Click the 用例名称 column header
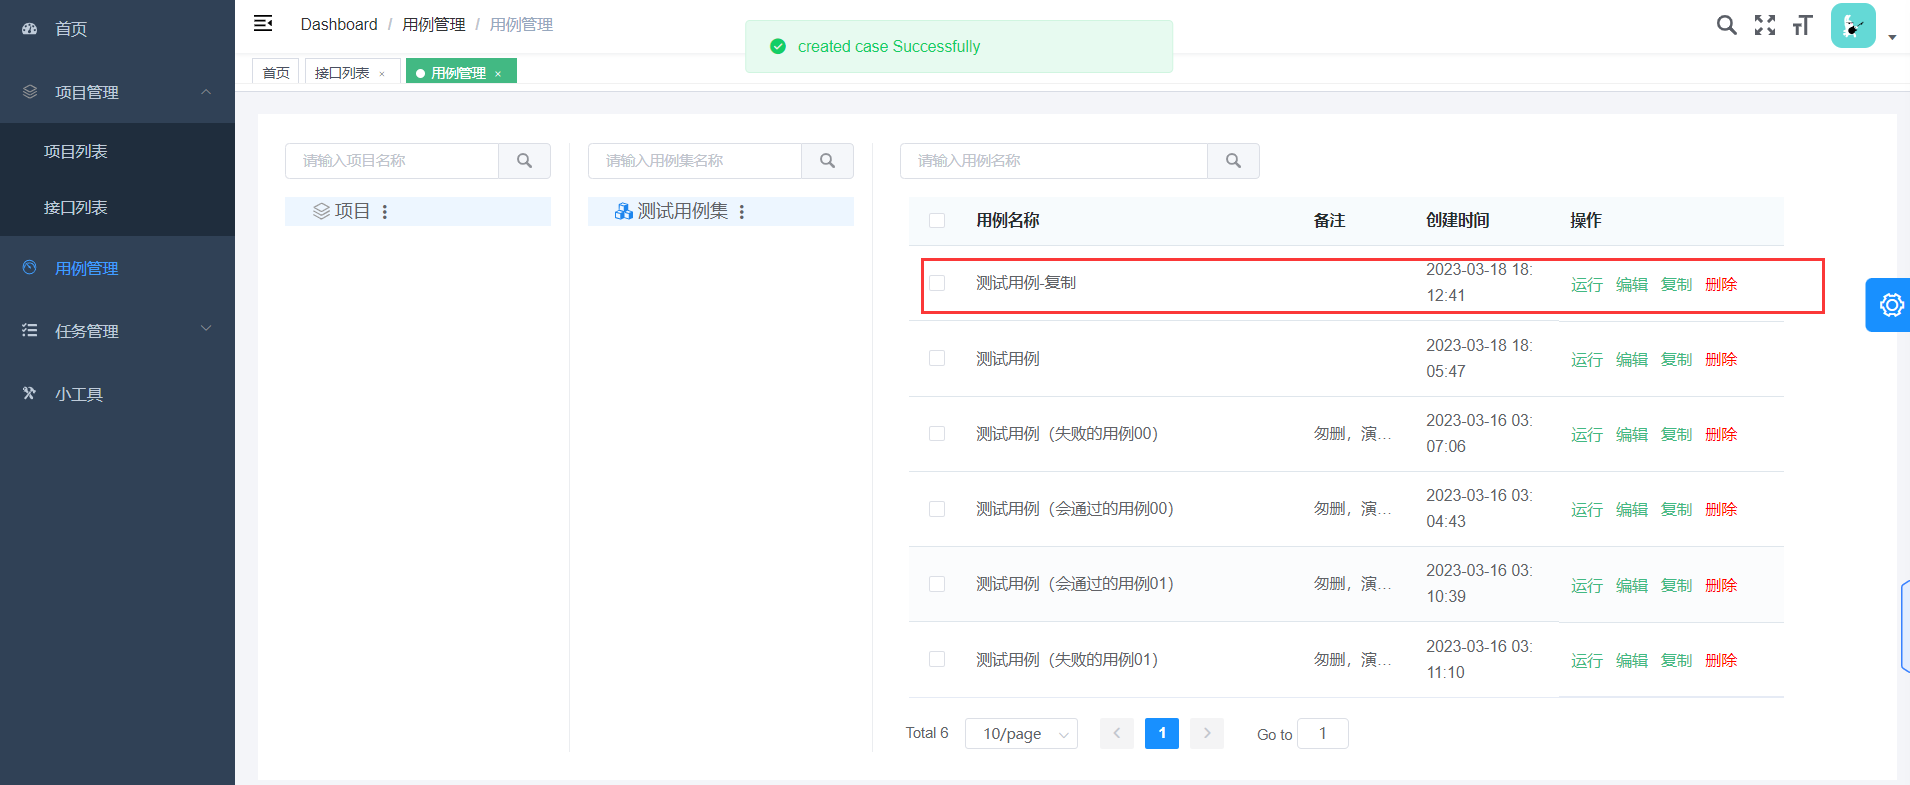1910x785 pixels. pyautogui.click(x=1008, y=221)
